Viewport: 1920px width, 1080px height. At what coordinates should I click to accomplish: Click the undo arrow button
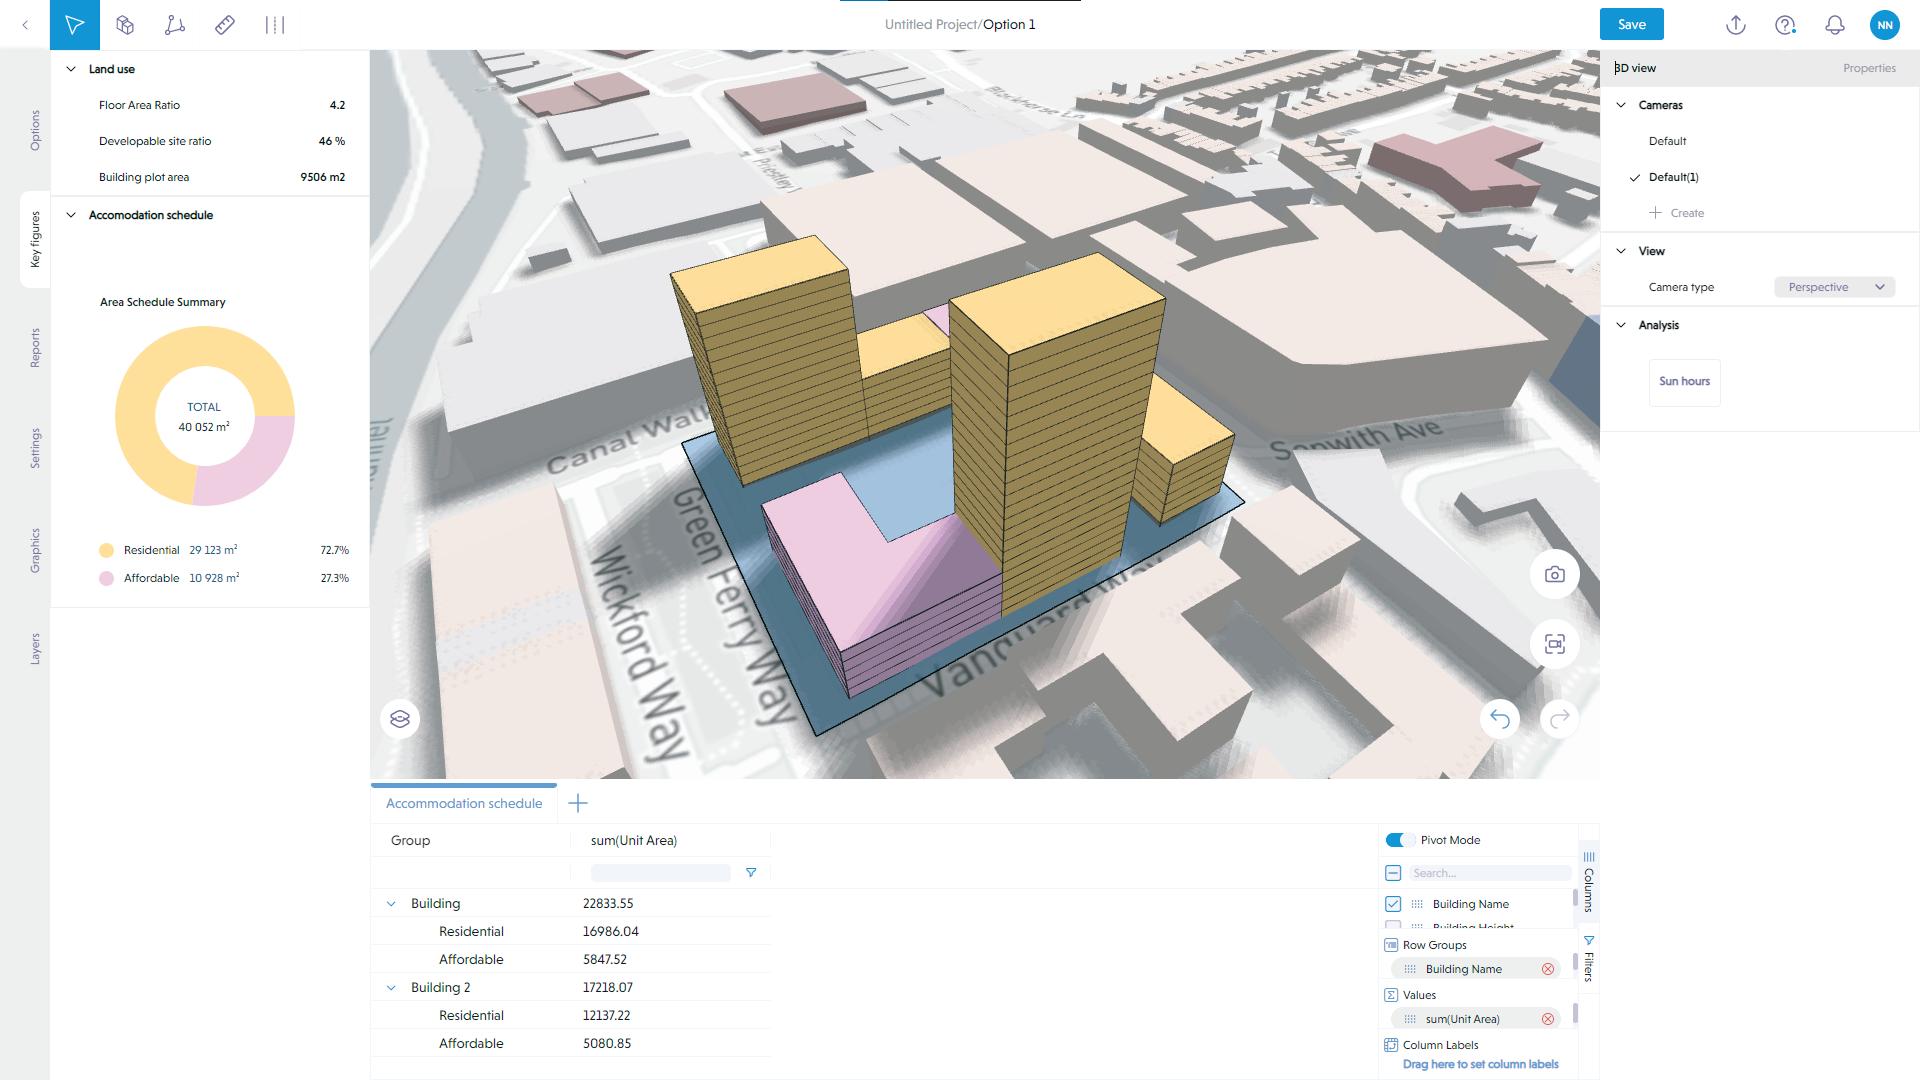(x=1499, y=718)
